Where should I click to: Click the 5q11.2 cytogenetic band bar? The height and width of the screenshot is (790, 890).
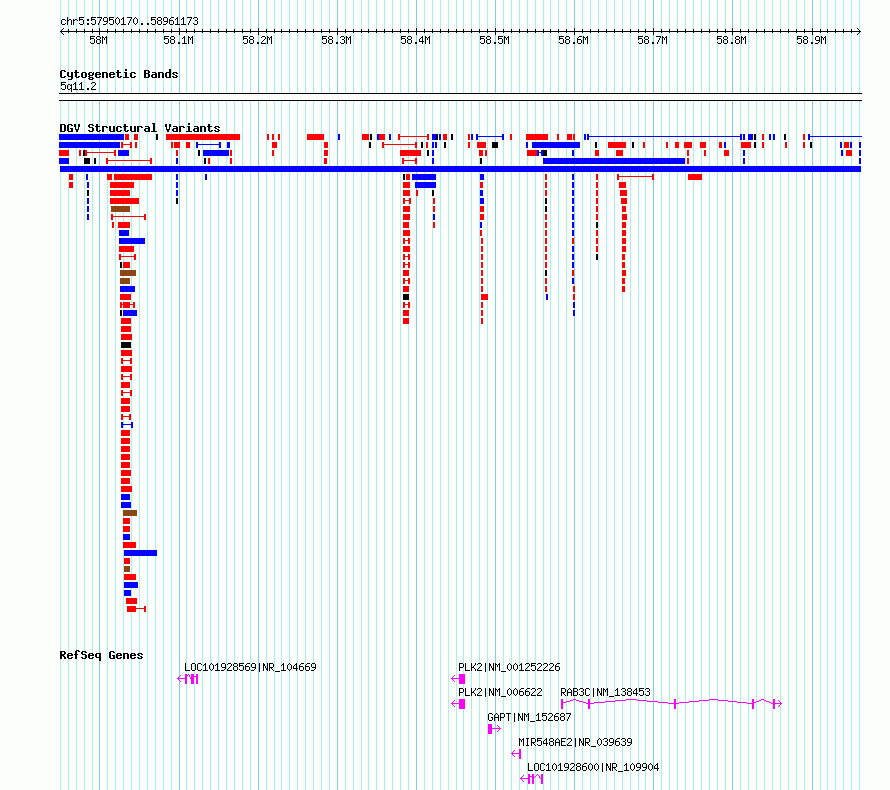(x=460, y=97)
